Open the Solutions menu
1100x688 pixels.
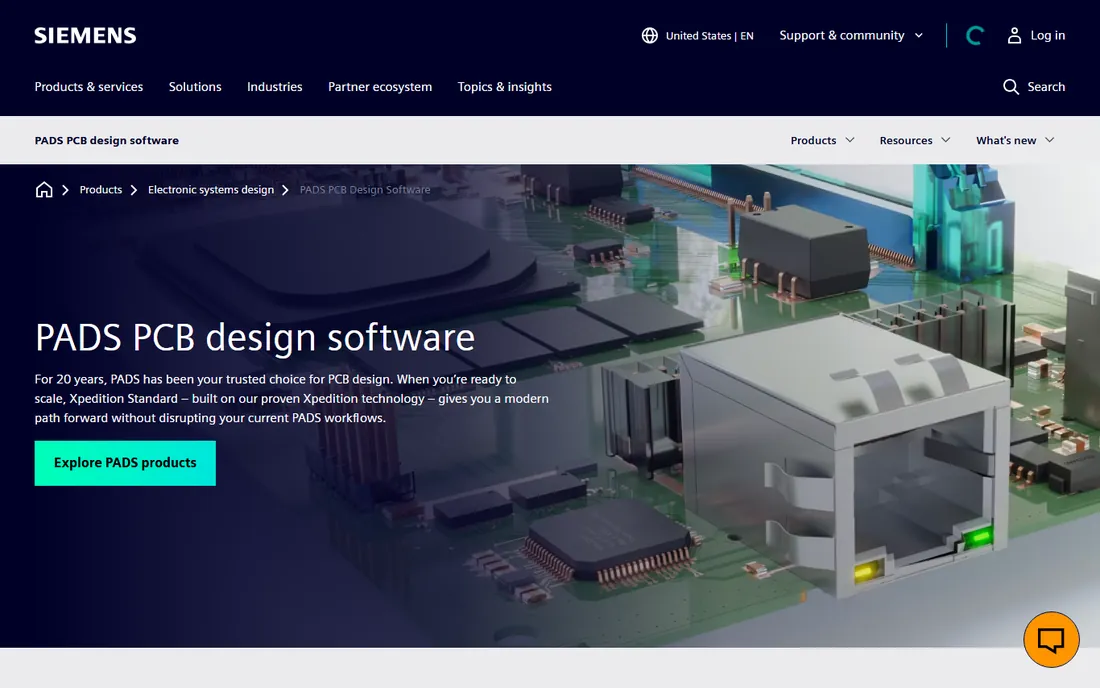[x=195, y=87]
